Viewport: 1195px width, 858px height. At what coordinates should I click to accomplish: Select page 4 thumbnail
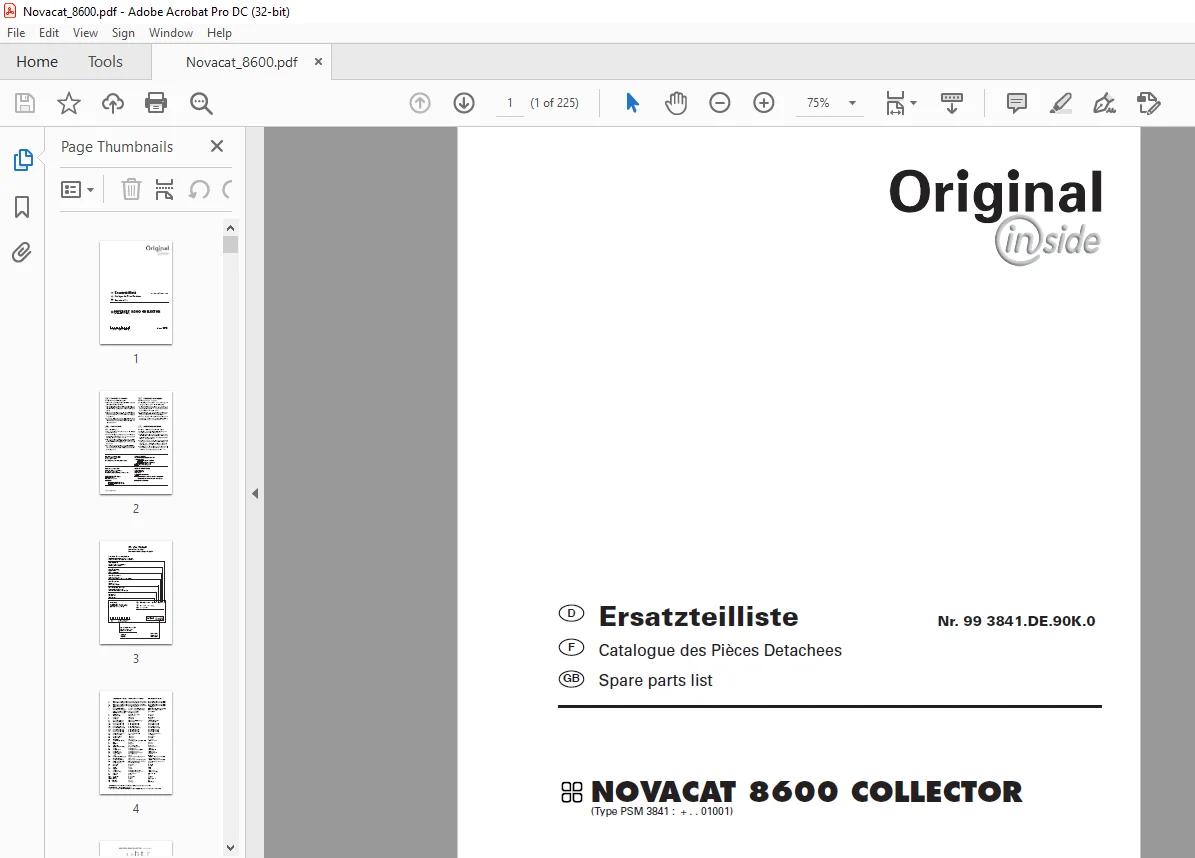click(136, 743)
